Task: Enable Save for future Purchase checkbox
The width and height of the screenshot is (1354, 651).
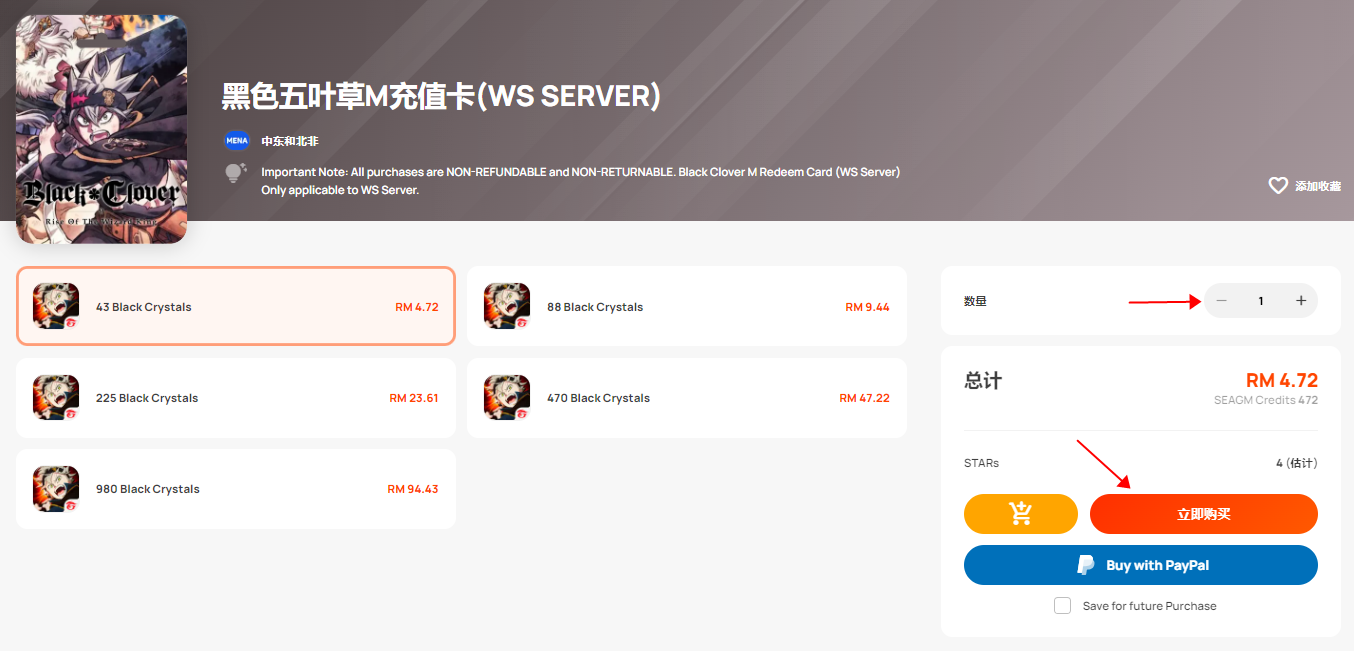Action: (x=1062, y=606)
